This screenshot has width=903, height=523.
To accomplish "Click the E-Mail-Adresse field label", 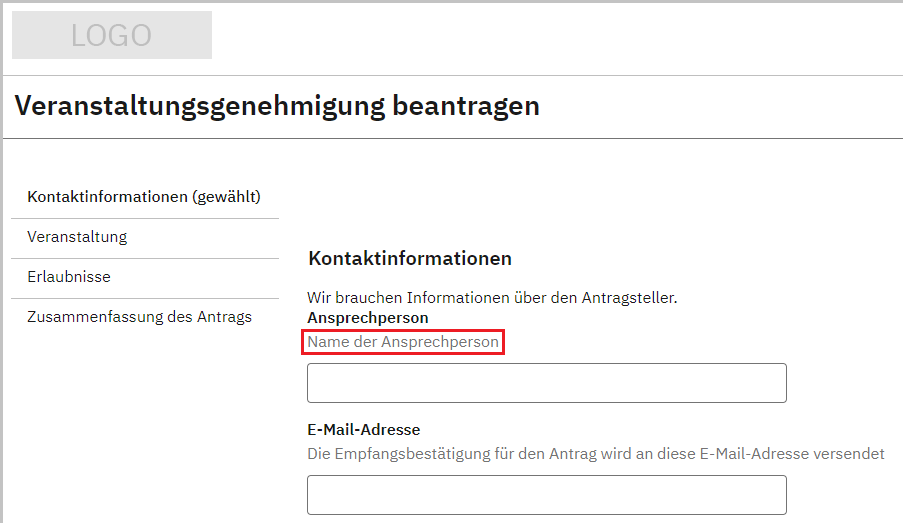I will (x=363, y=430).
